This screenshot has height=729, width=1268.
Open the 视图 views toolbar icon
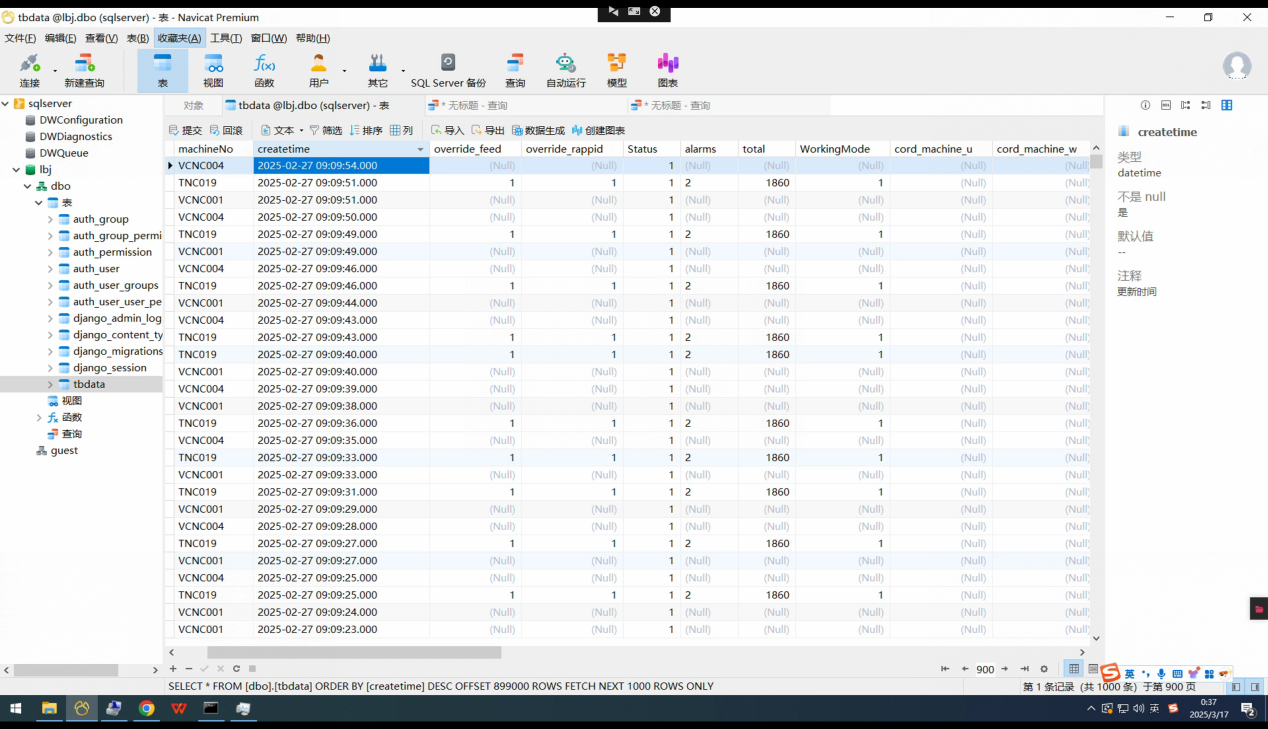click(213, 70)
